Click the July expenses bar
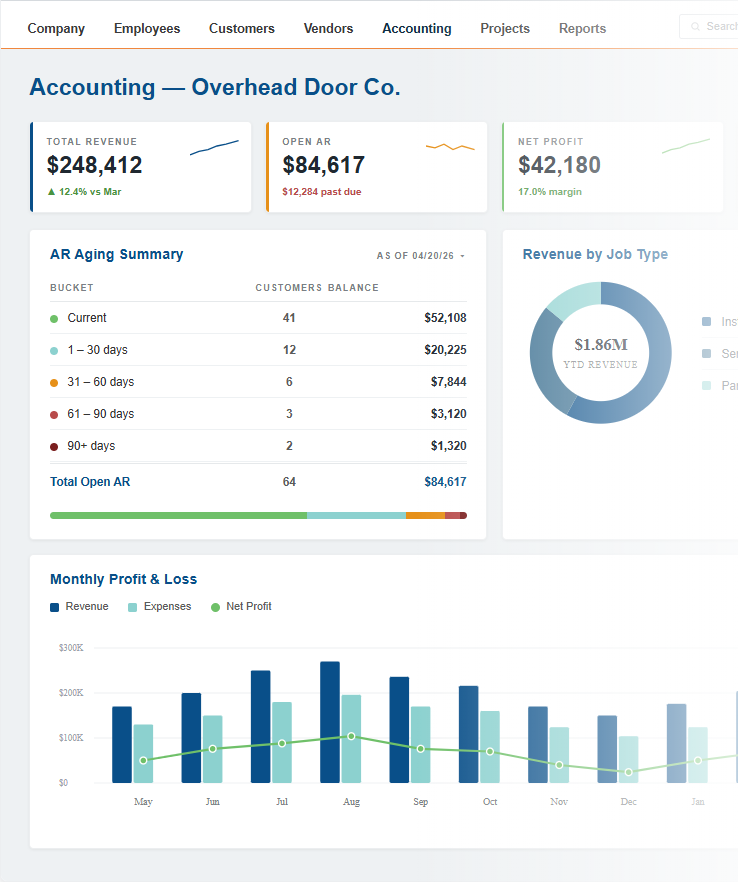This screenshot has height=882, width=738. [x=282, y=742]
